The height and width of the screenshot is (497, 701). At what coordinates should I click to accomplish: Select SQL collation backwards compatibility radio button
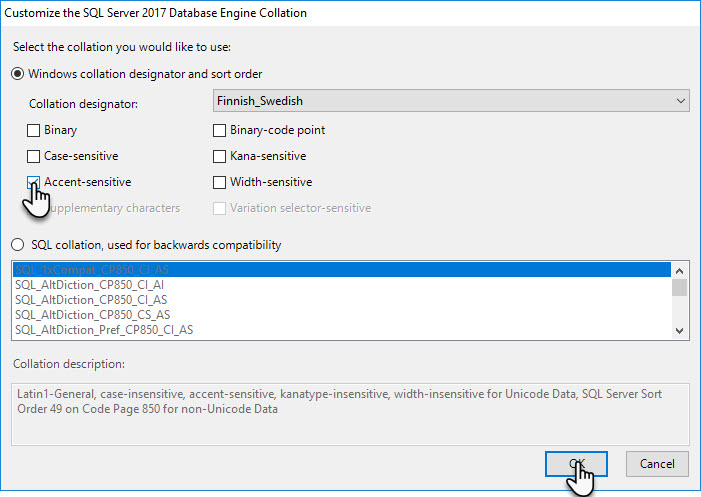tap(17, 244)
